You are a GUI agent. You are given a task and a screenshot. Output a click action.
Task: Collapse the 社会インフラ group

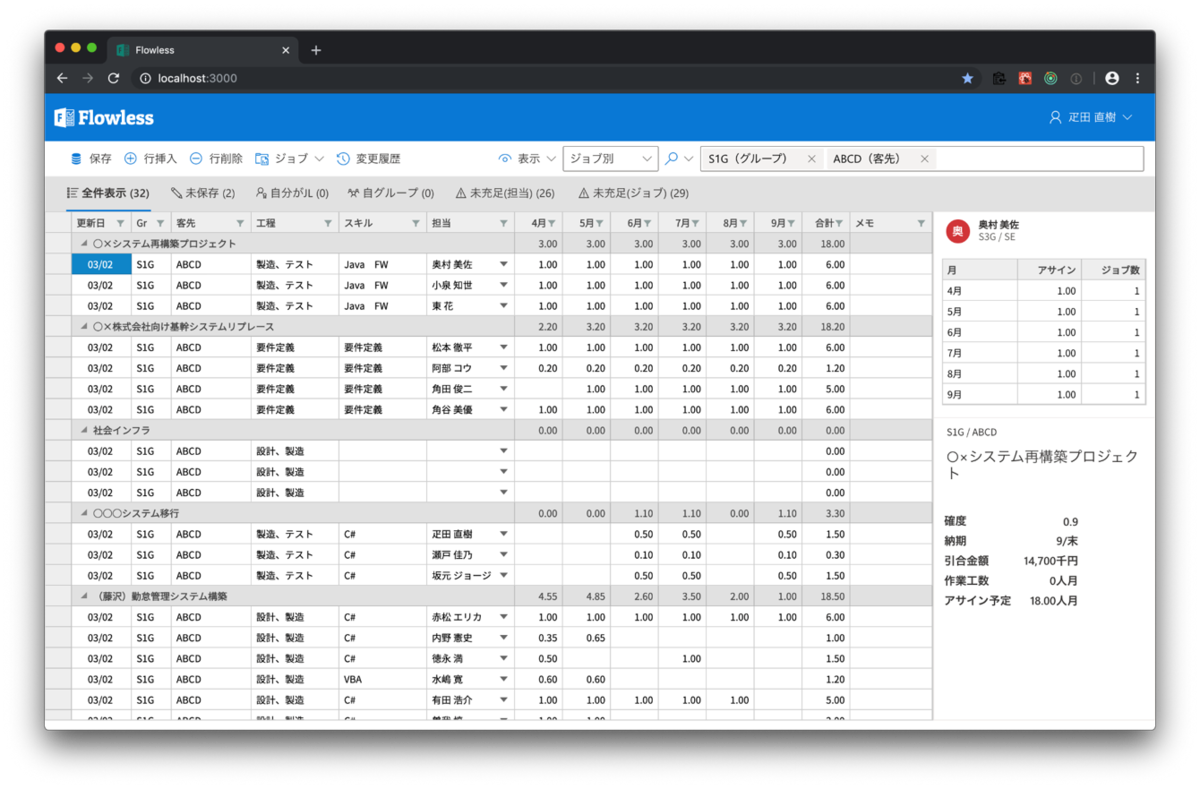84,431
